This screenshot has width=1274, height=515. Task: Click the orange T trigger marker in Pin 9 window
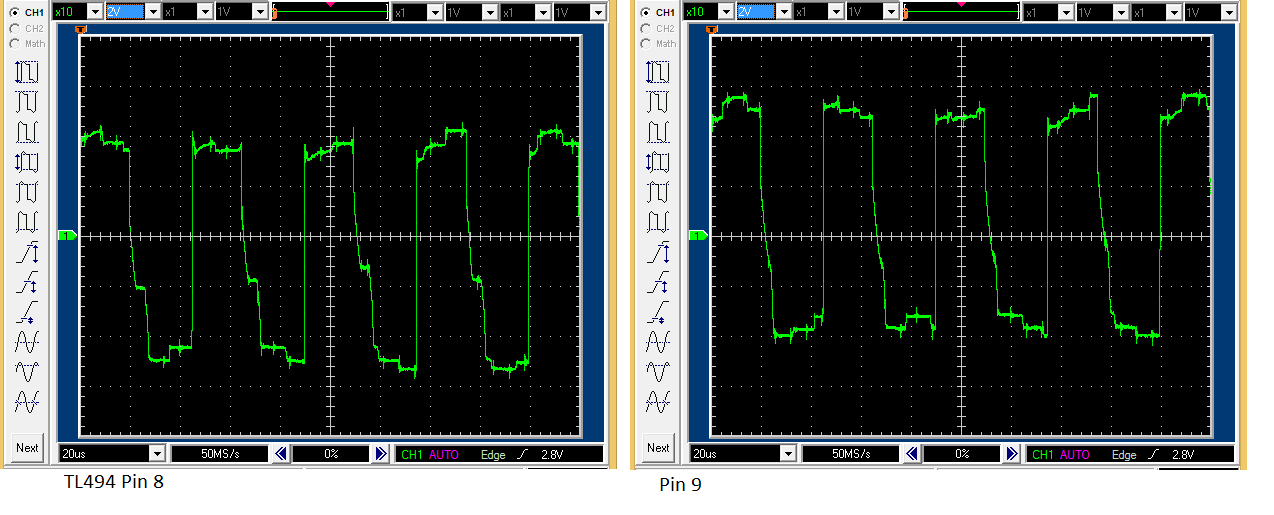click(711, 28)
